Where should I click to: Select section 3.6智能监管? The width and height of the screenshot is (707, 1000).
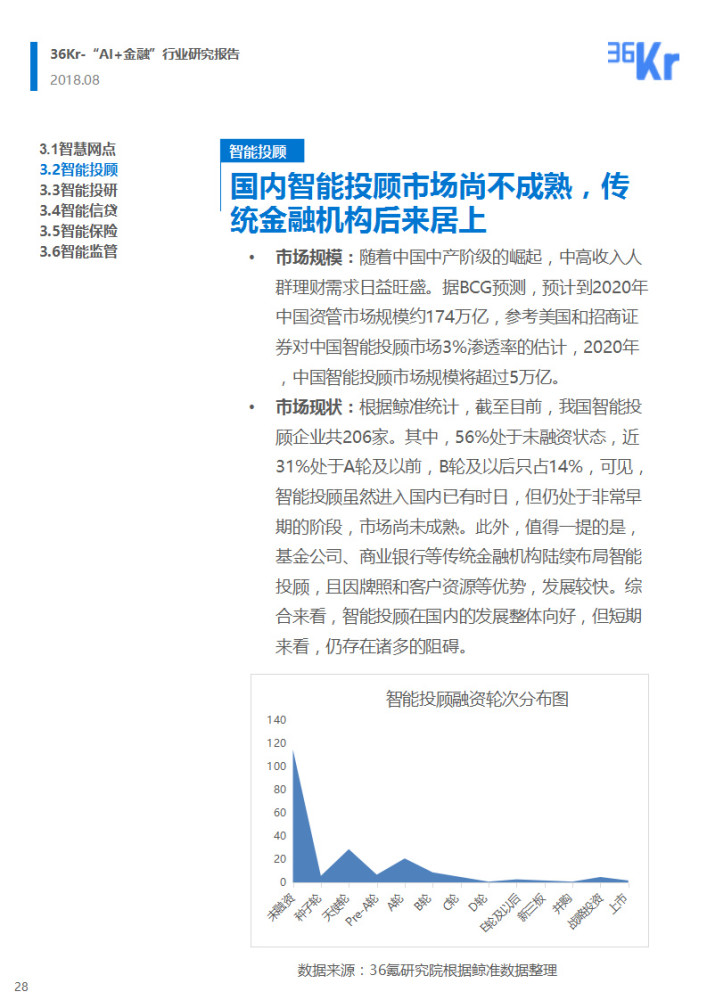pyautogui.click(x=78, y=251)
